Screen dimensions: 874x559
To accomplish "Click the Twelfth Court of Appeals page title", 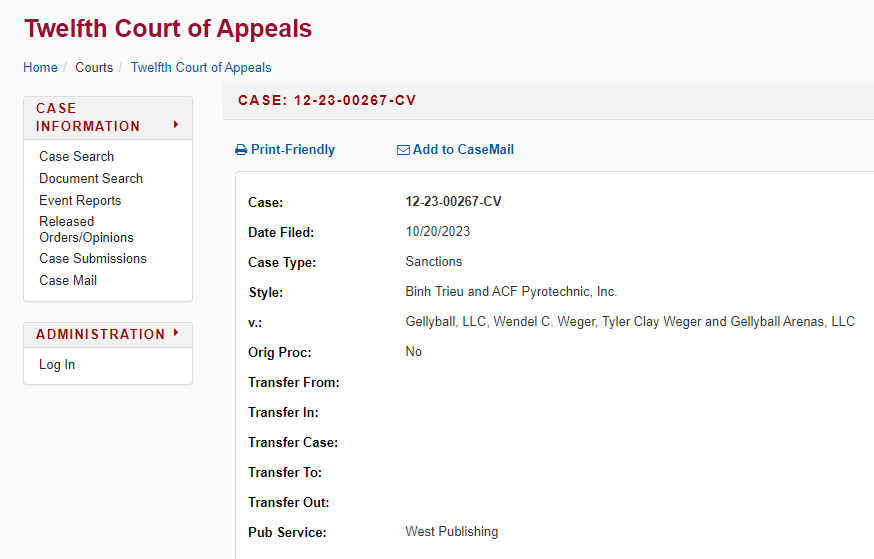I will pos(168,28).
